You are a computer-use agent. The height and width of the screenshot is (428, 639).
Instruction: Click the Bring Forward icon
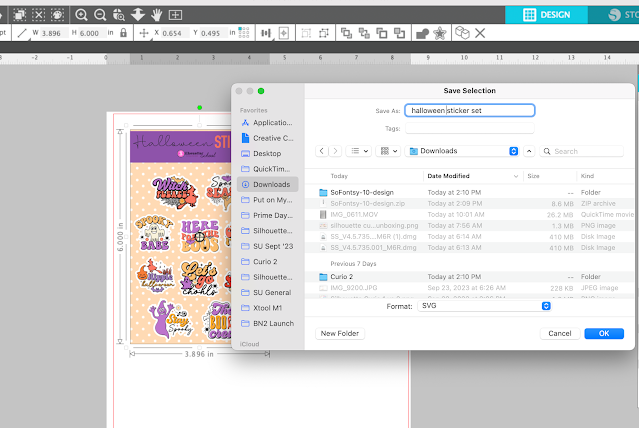pos(382,33)
